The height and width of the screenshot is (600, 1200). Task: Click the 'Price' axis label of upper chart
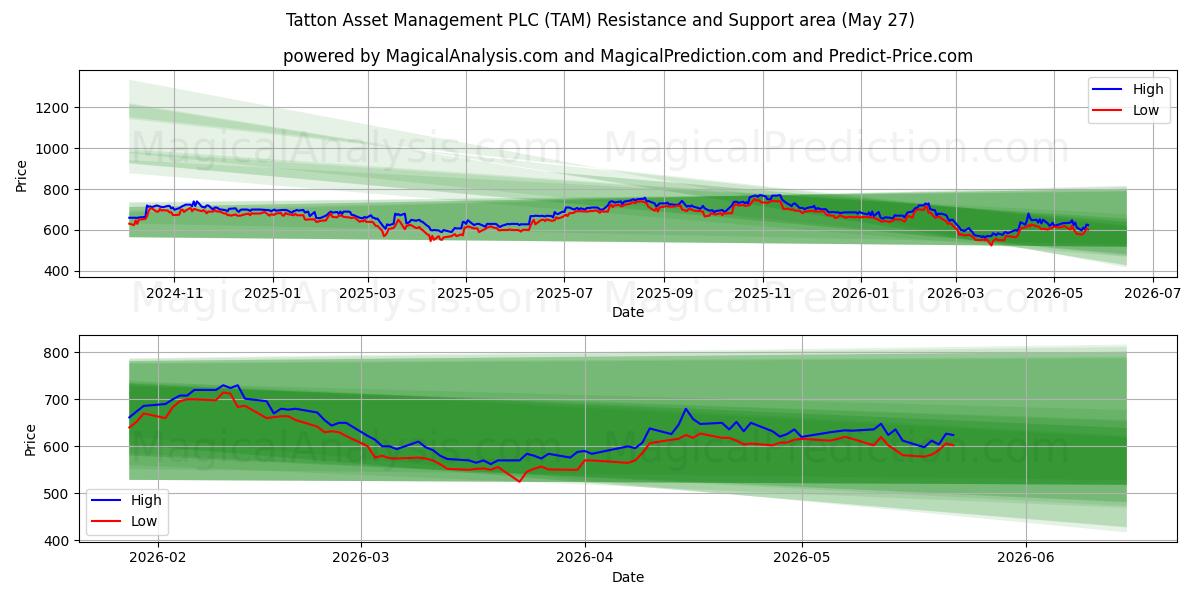pyautogui.click(x=22, y=176)
